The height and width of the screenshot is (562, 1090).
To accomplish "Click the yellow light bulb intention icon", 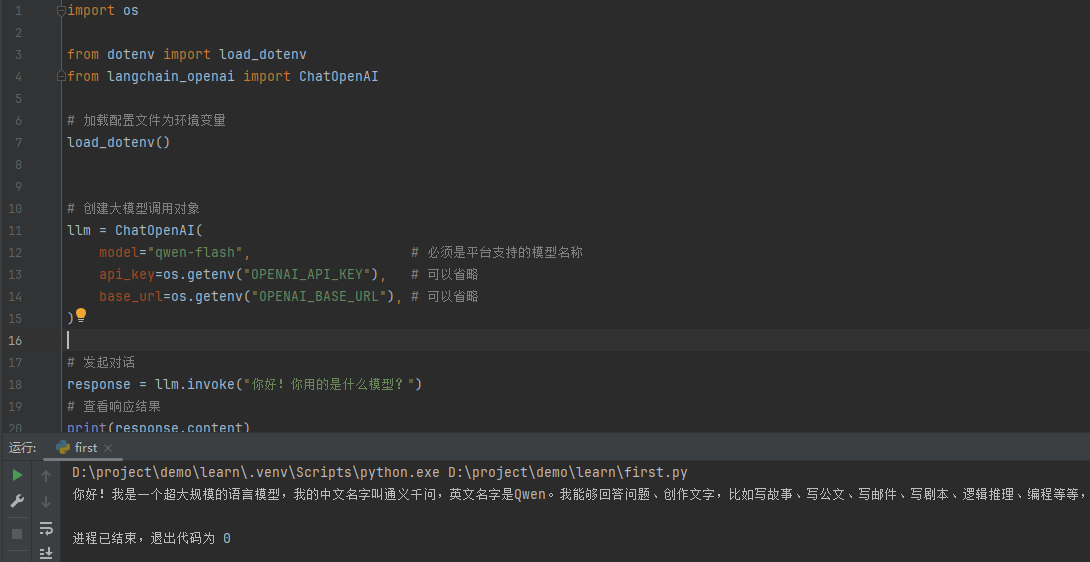I will pyautogui.click(x=81, y=316).
